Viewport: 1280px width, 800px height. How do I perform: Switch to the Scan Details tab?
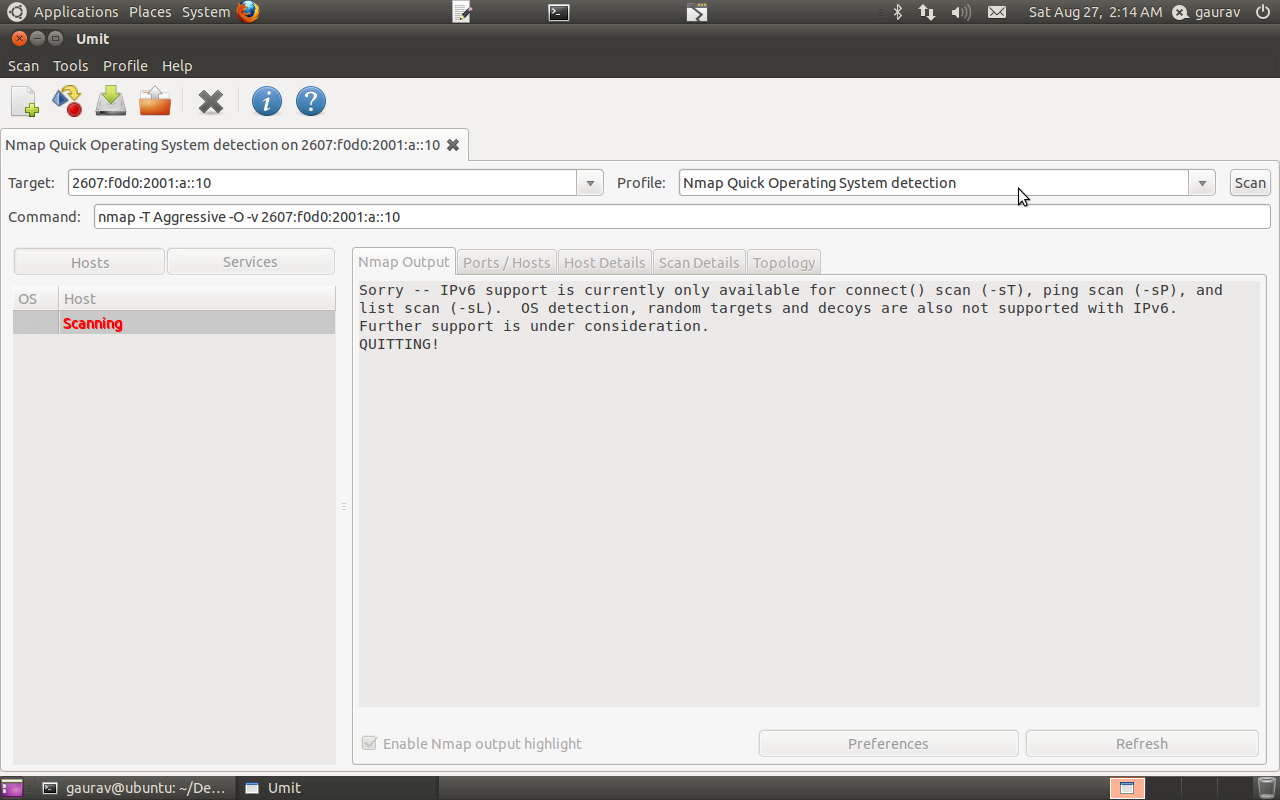point(699,263)
